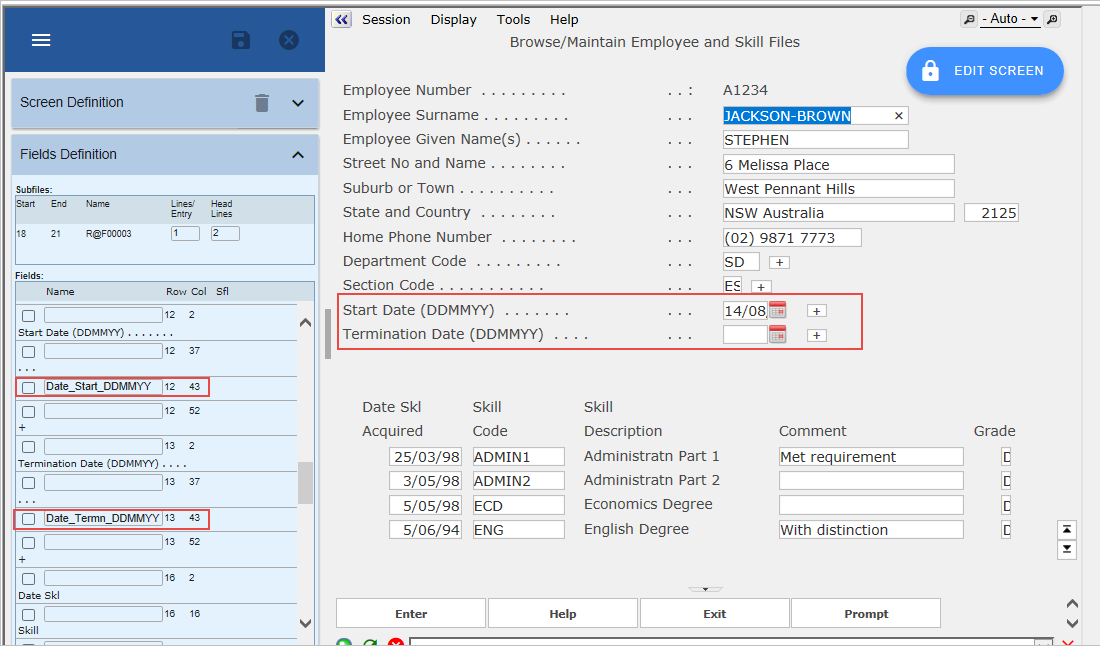Tick the Date_Start_DDMMYY field checkbox
Viewport: 1100px width, 646px height.
(x=29, y=387)
